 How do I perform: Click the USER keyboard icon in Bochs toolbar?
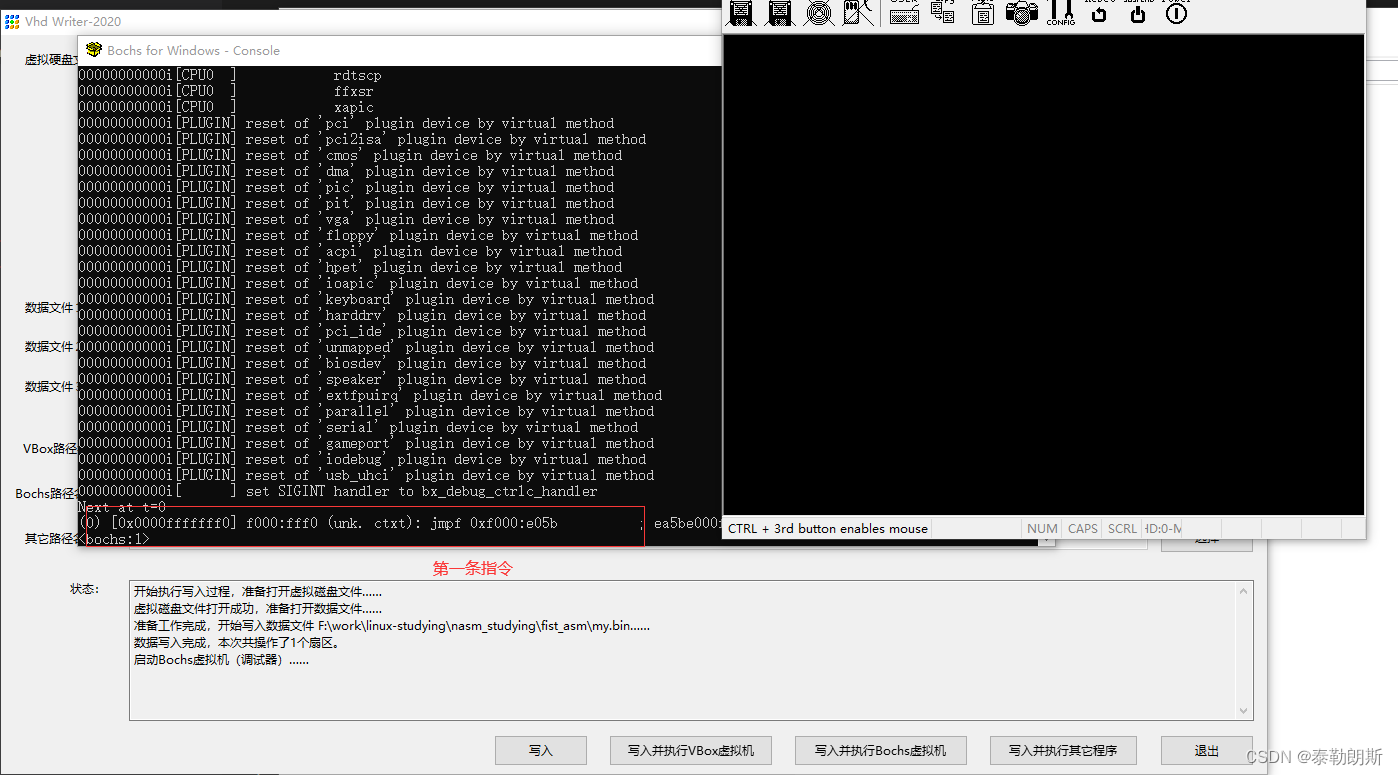click(904, 12)
